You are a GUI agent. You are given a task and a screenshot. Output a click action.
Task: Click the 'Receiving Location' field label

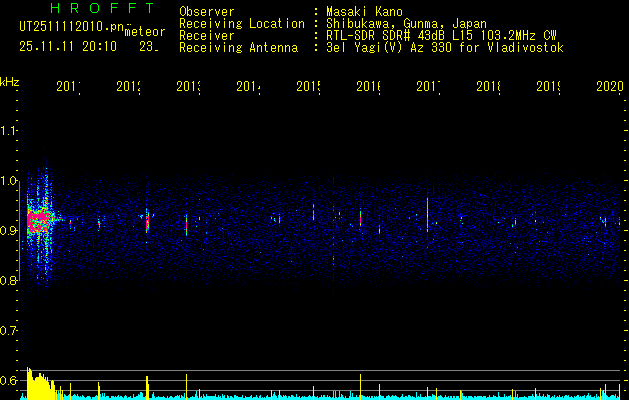pyautogui.click(x=242, y=24)
